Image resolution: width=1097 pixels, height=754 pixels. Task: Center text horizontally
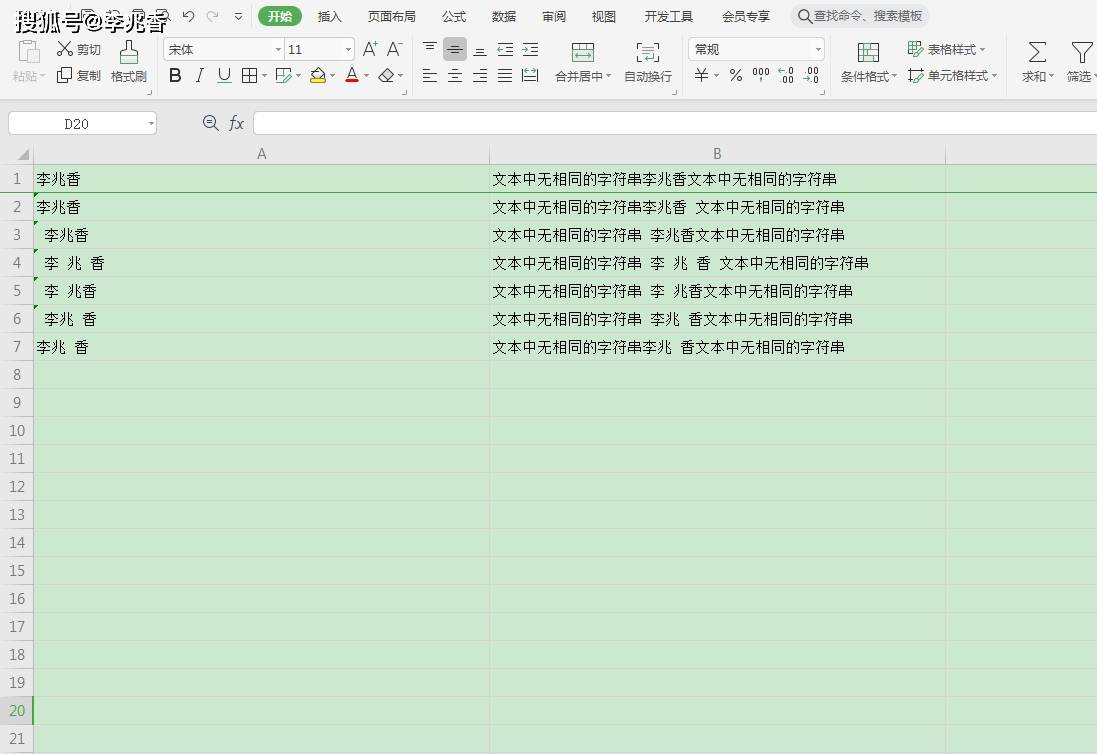pos(455,76)
